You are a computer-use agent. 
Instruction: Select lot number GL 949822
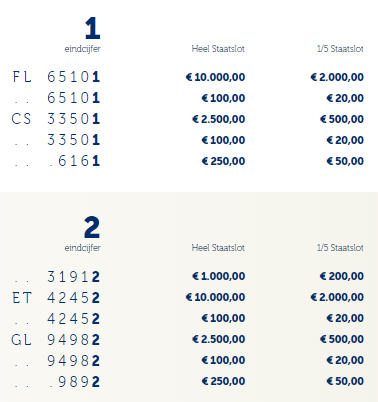[56, 340]
